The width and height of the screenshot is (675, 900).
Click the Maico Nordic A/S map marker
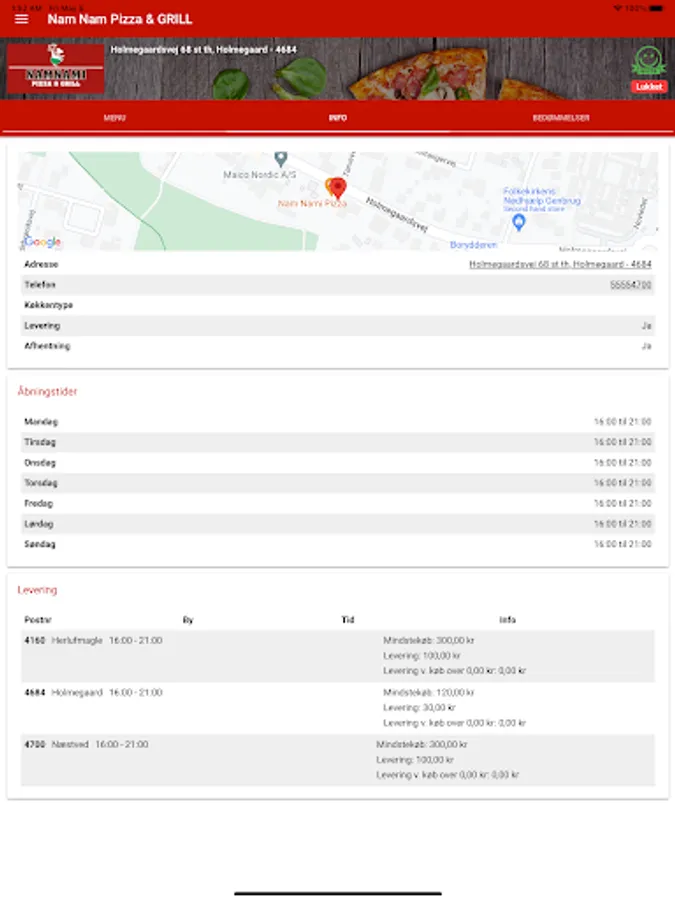280,158
